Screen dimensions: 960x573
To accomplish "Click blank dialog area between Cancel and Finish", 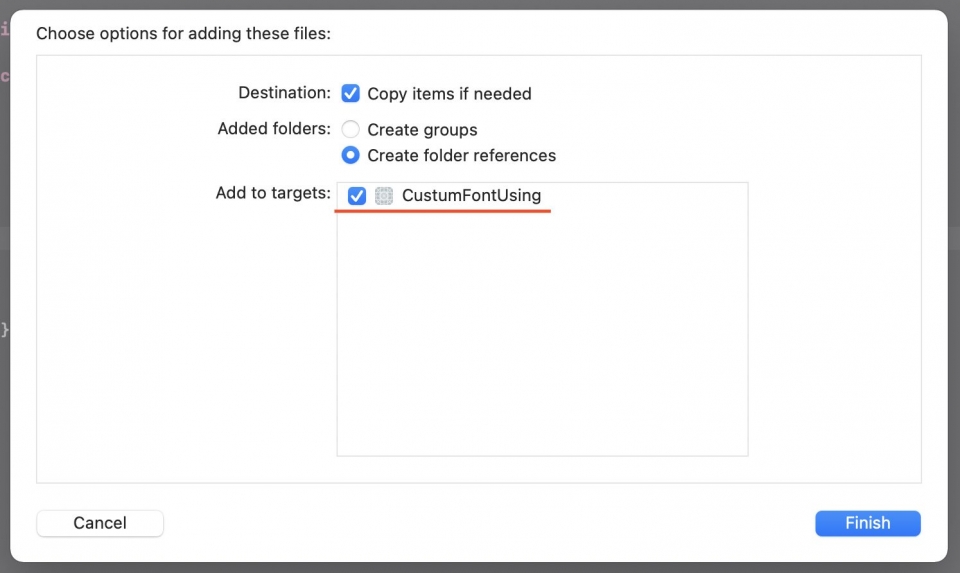I will pos(490,523).
